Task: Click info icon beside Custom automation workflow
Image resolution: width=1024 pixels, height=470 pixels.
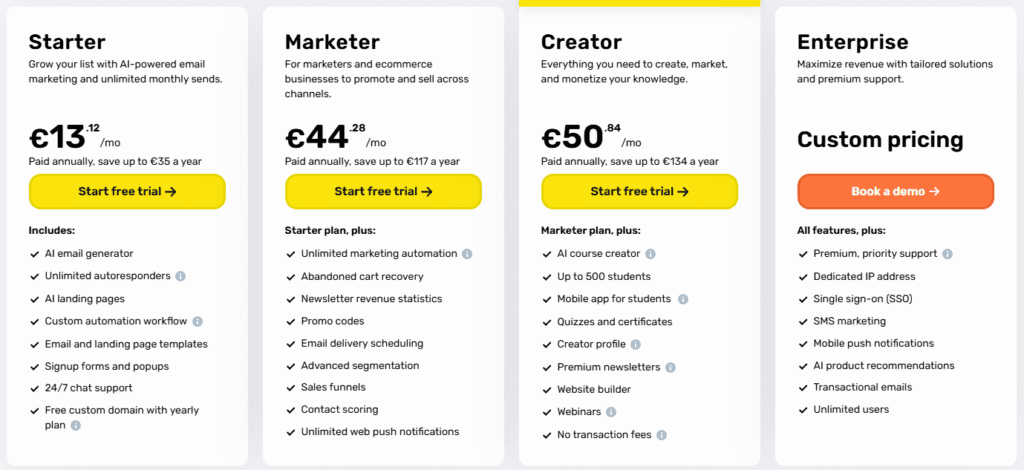Action: click(x=197, y=321)
